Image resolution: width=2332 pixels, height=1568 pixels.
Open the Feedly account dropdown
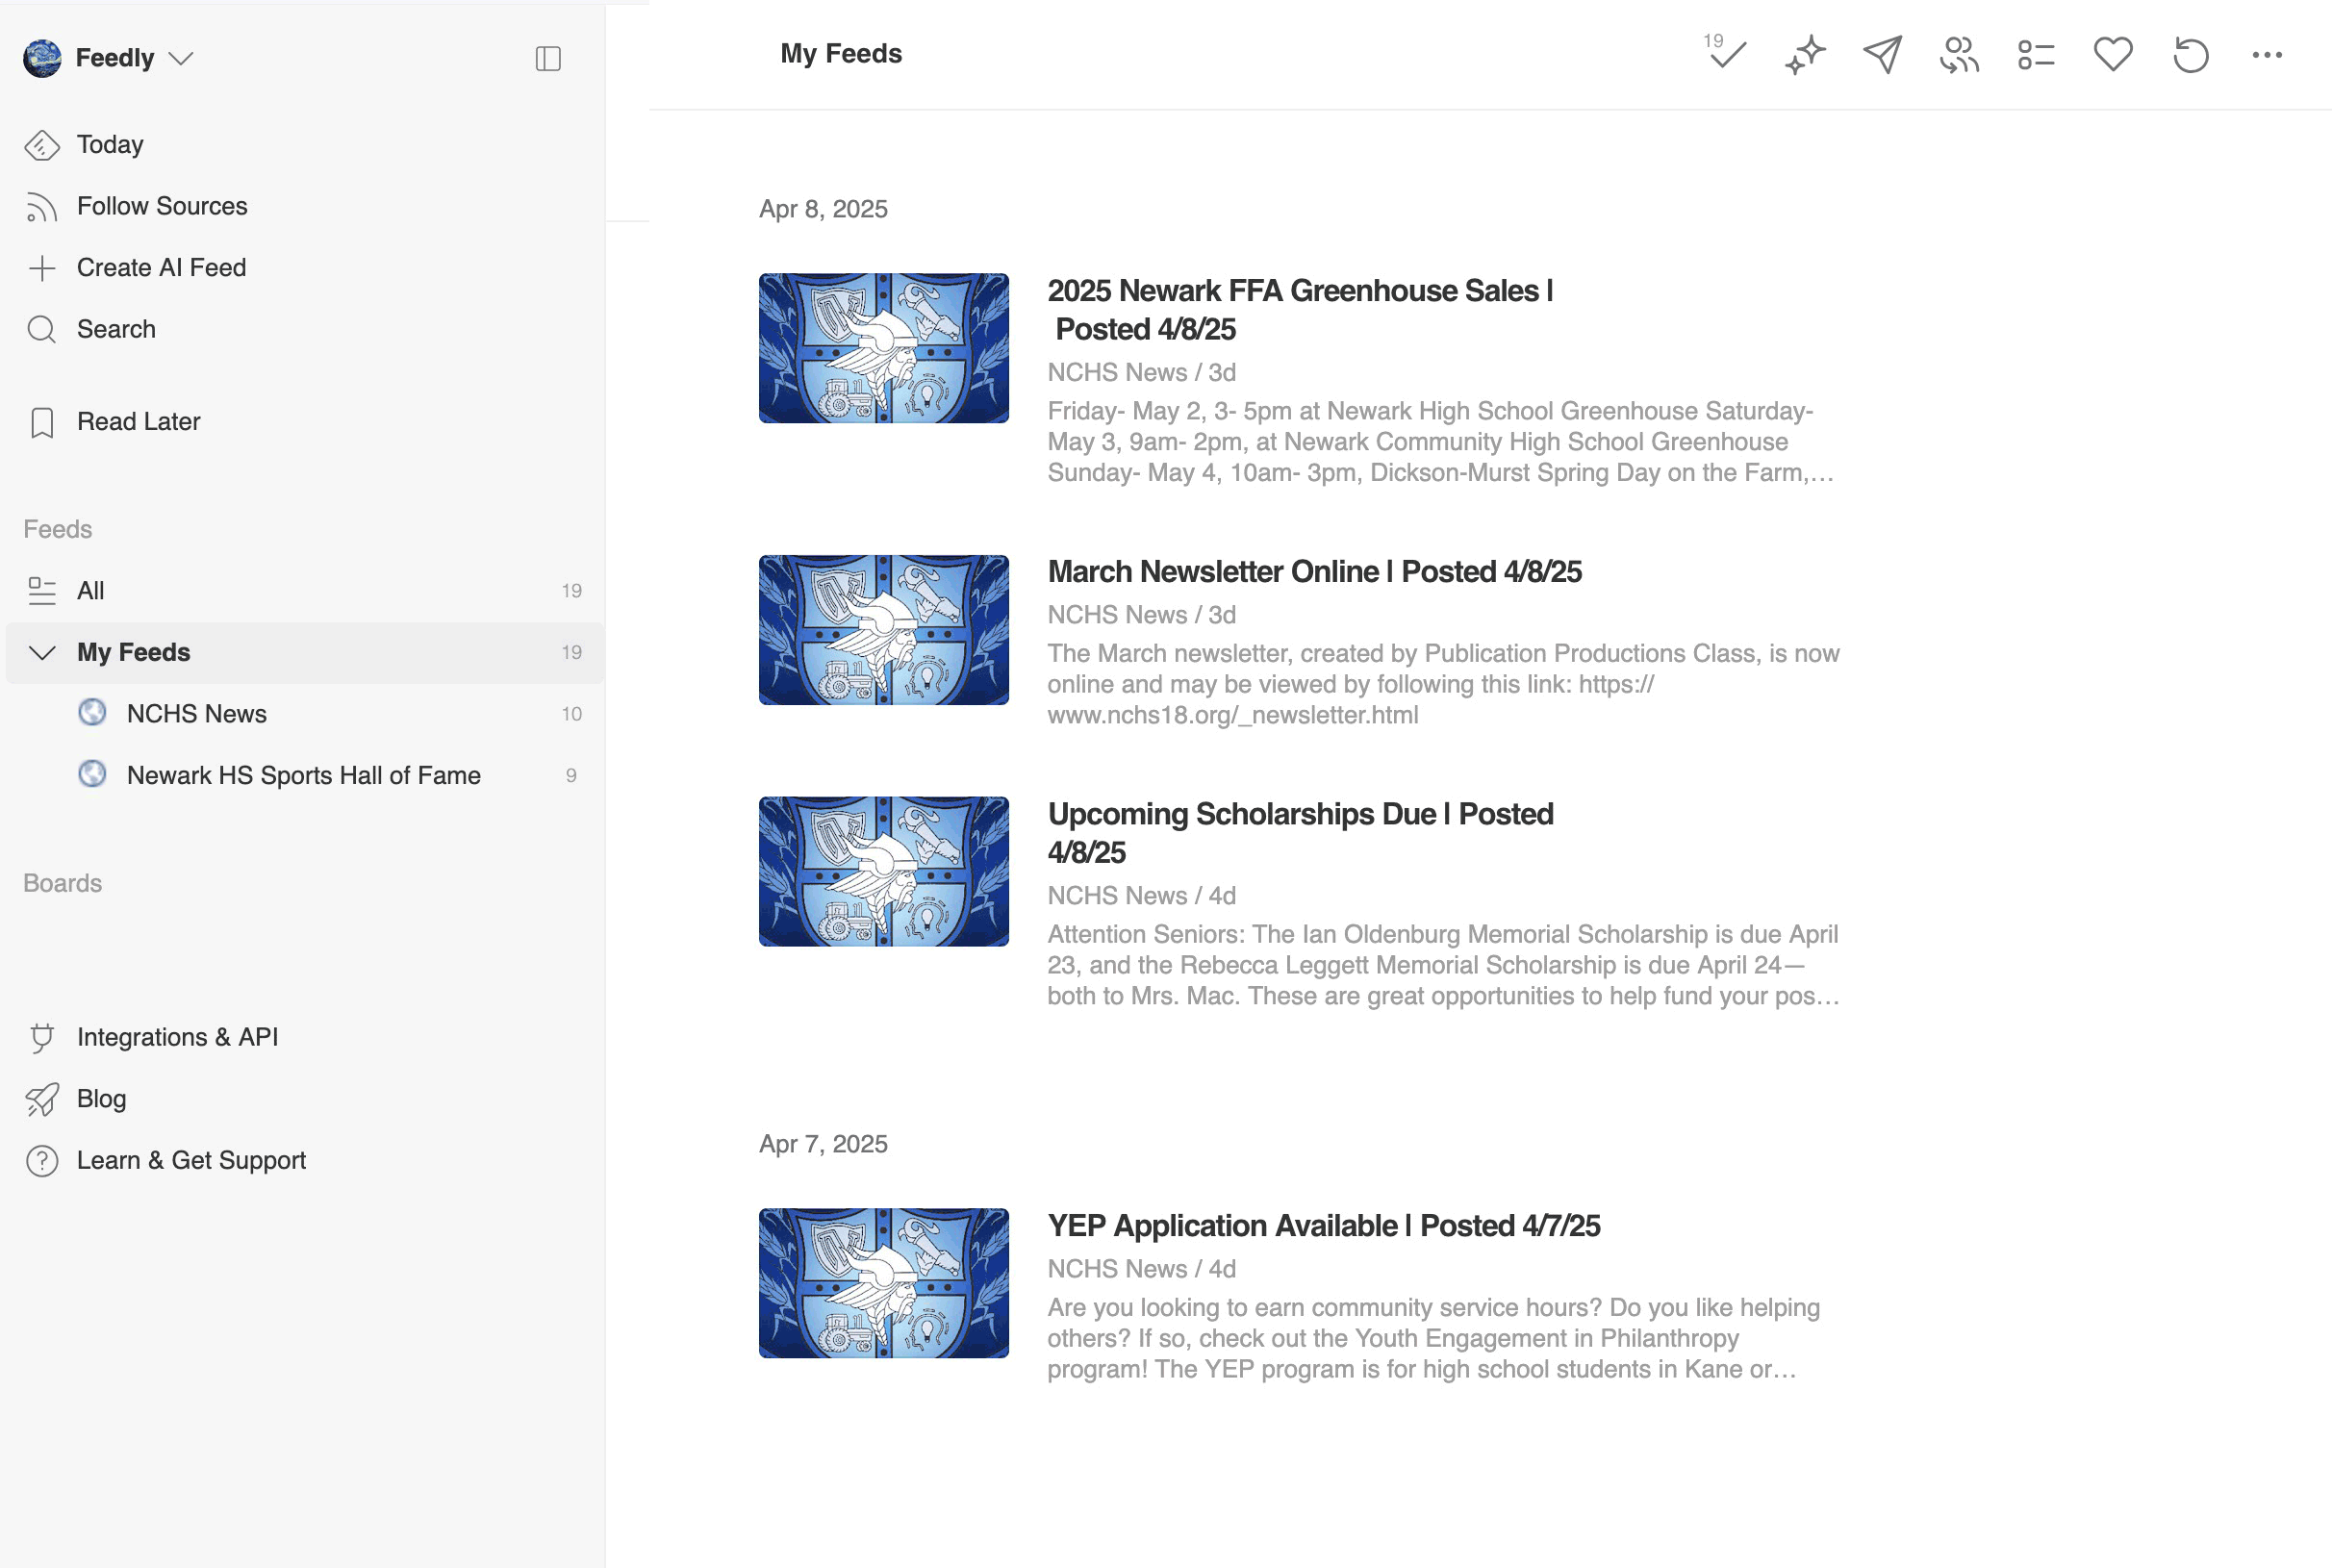pyautogui.click(x=181, y=58)
